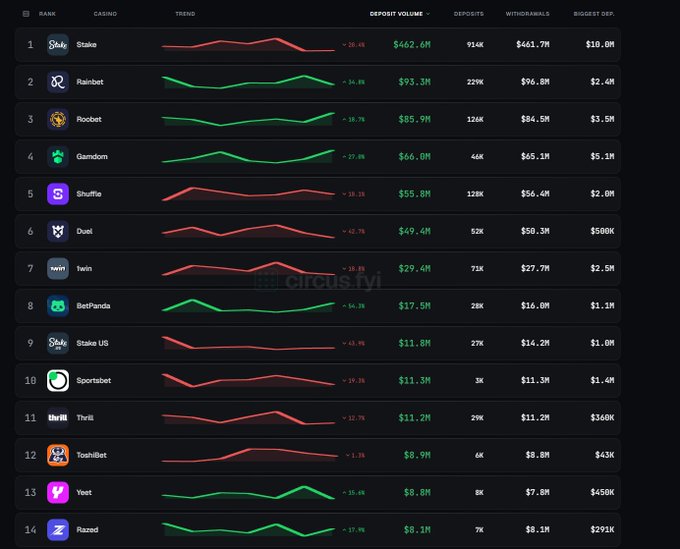The image size is (680, 549).
Task: Click the Rainbet logo icon
Action: pyautogui.click(x=58, y=82)
